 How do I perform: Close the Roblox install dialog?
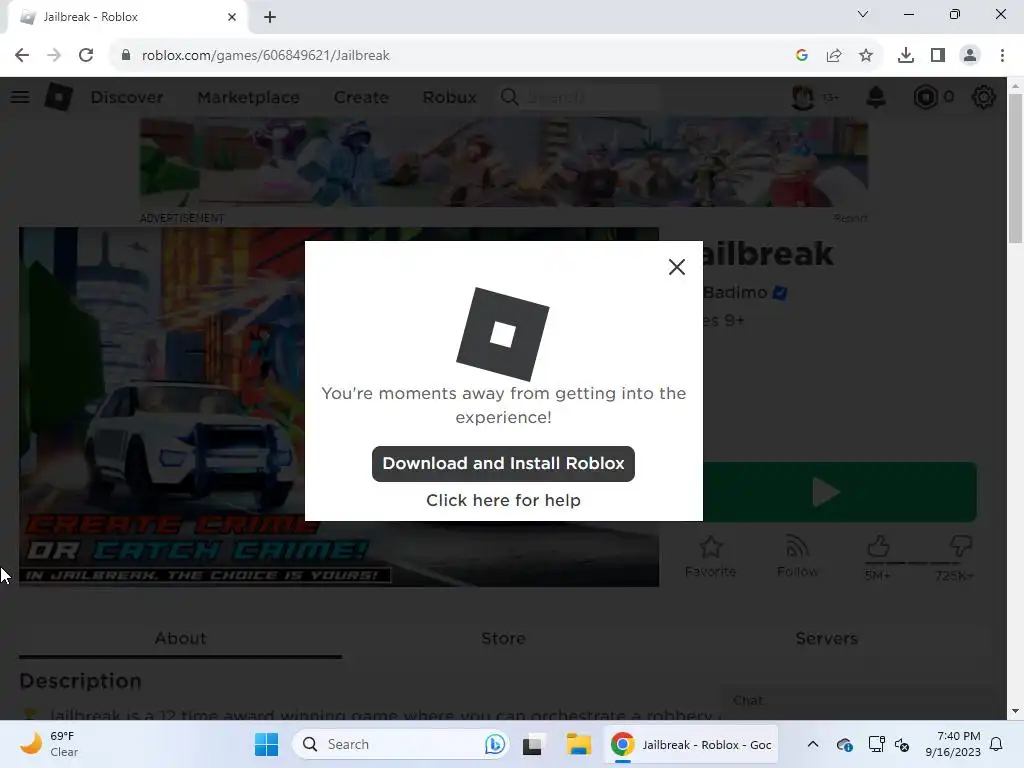[677, 266]
